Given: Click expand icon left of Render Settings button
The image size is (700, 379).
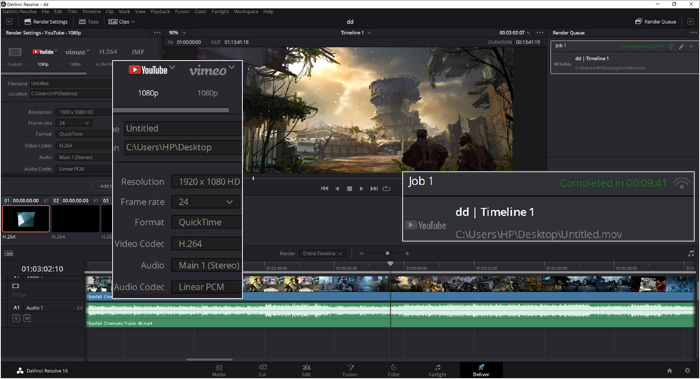Looking at the screenshot, I should 9,21.
